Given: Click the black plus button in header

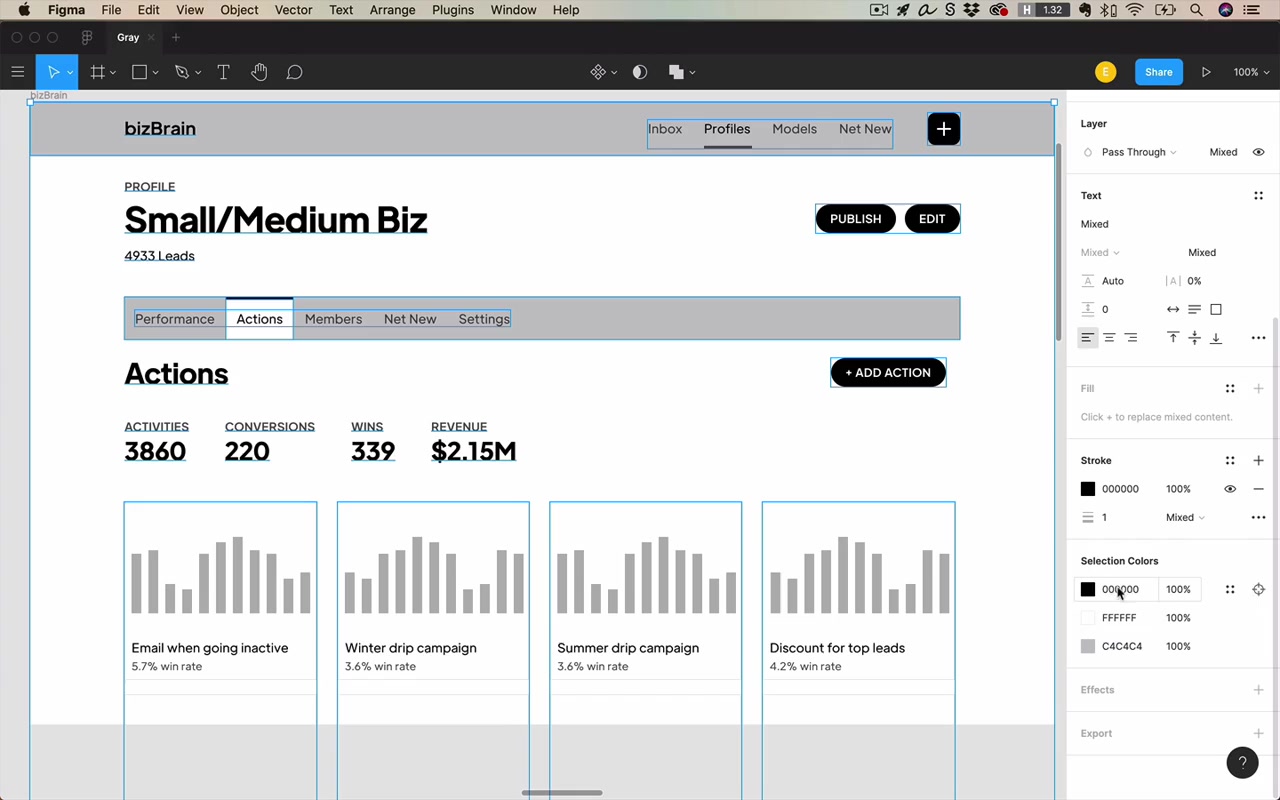Looking at the screenshot, I should point(944,129).
